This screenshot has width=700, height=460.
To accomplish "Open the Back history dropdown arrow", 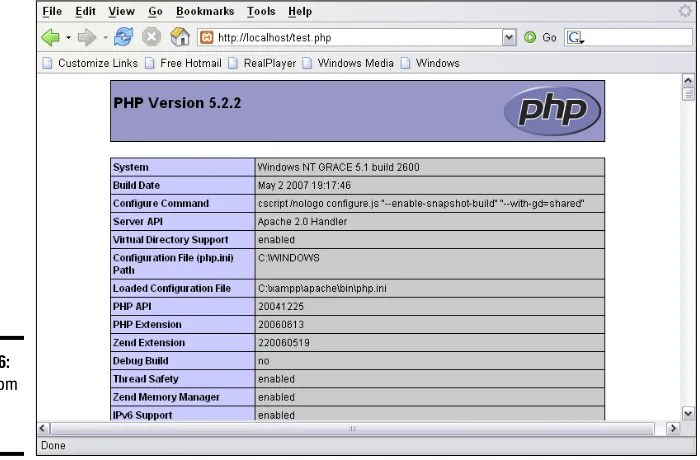I will [68, 38].
